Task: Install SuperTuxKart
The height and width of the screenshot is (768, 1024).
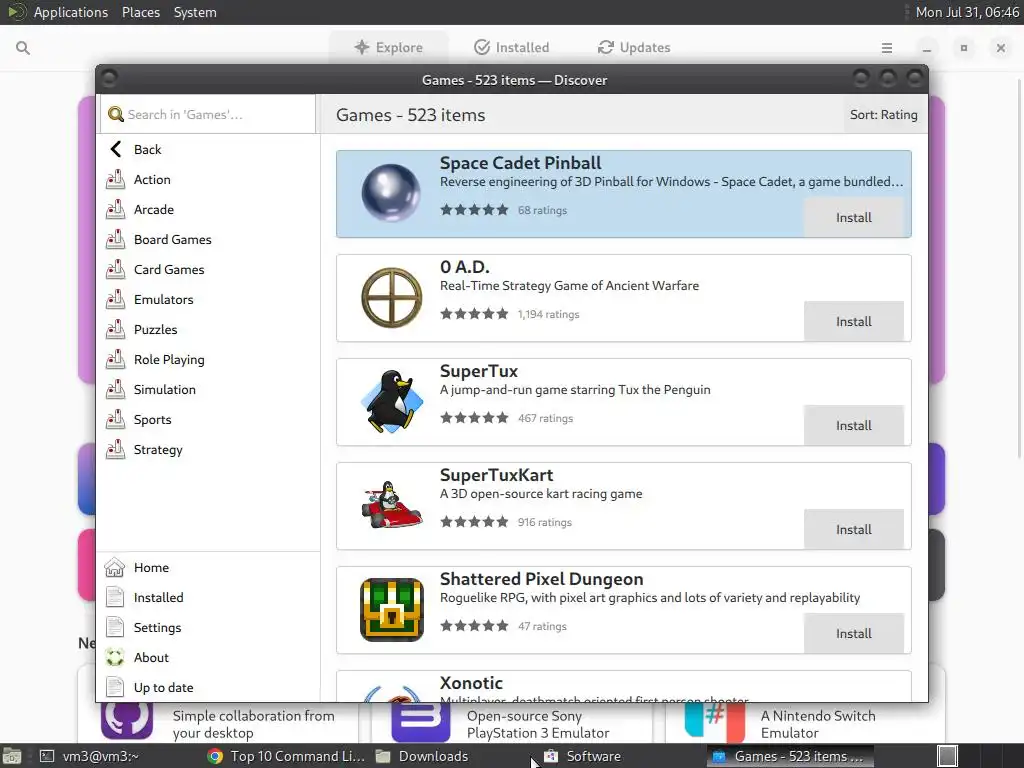Action: click(854, 529)
